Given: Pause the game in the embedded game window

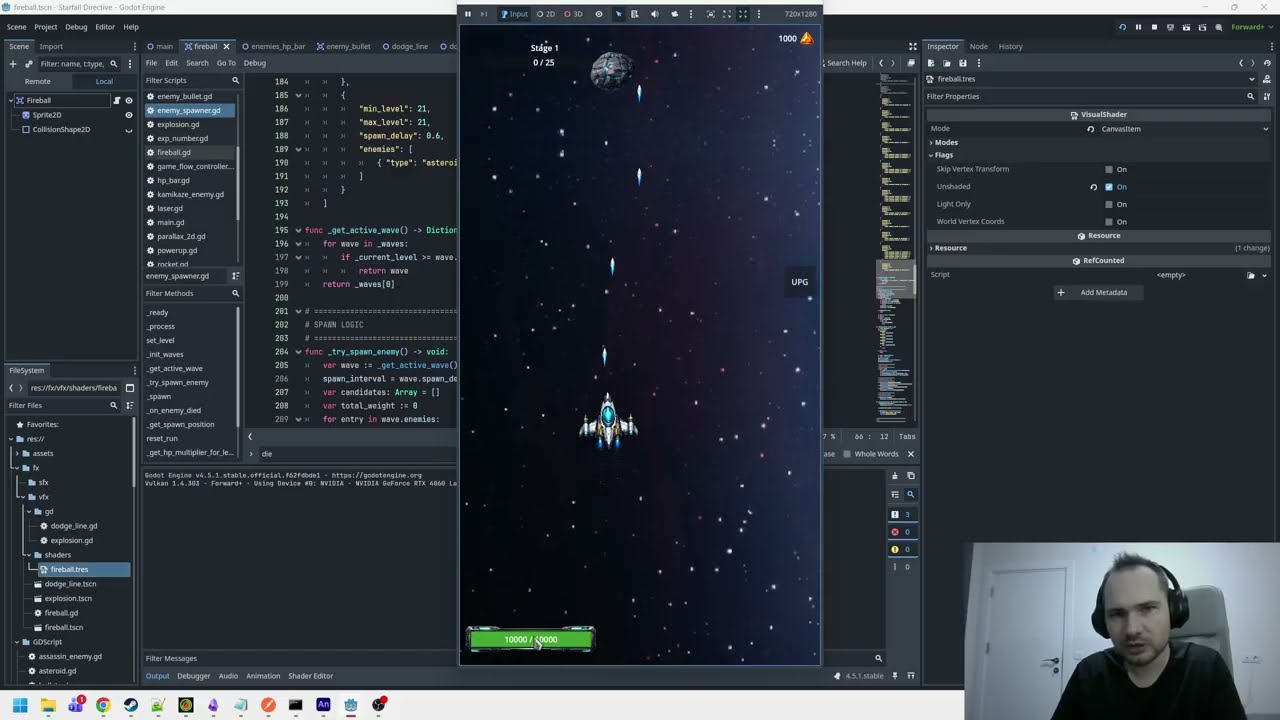Looking at the screenshot, I should tap(468, 14).
